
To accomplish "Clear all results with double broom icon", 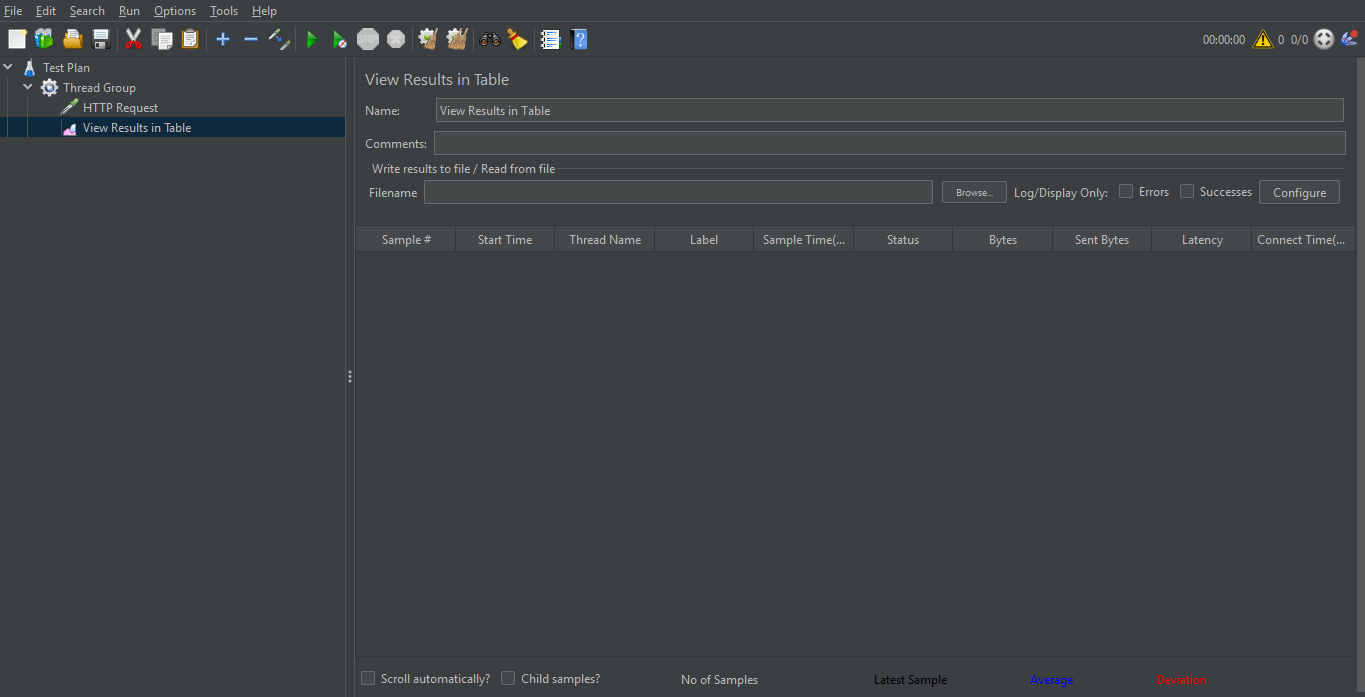I will (x=457, y=39).
